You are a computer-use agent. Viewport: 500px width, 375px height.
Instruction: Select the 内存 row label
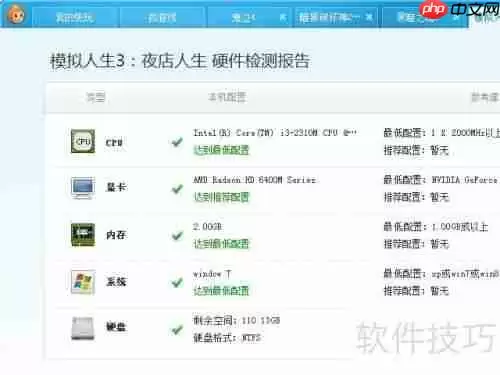point(116,235)
